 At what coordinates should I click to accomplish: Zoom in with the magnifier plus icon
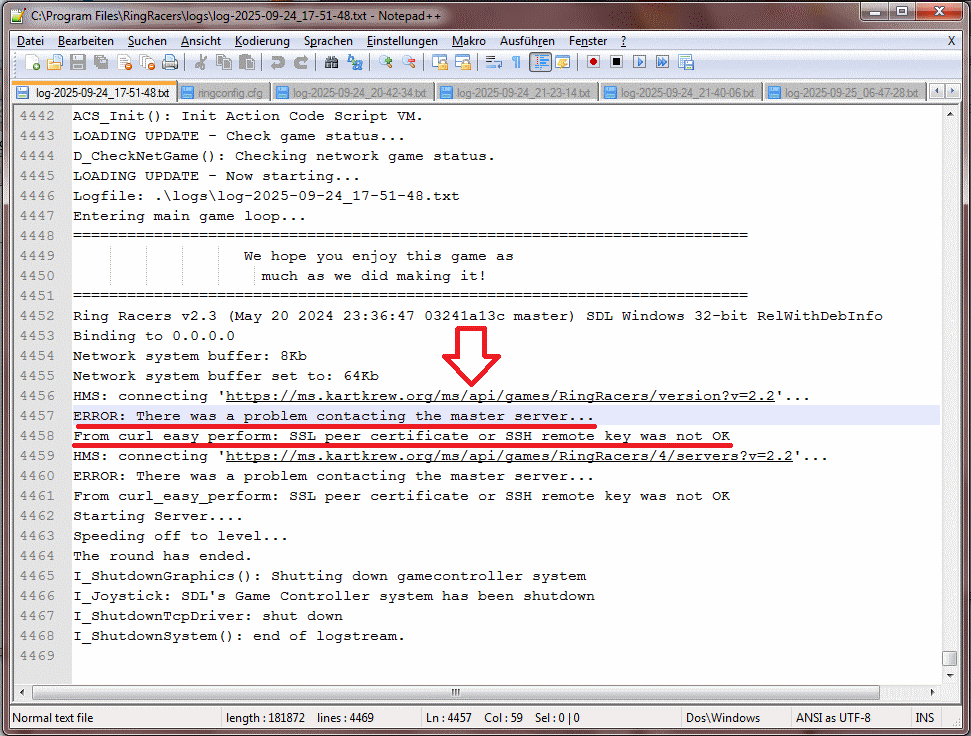386,62
